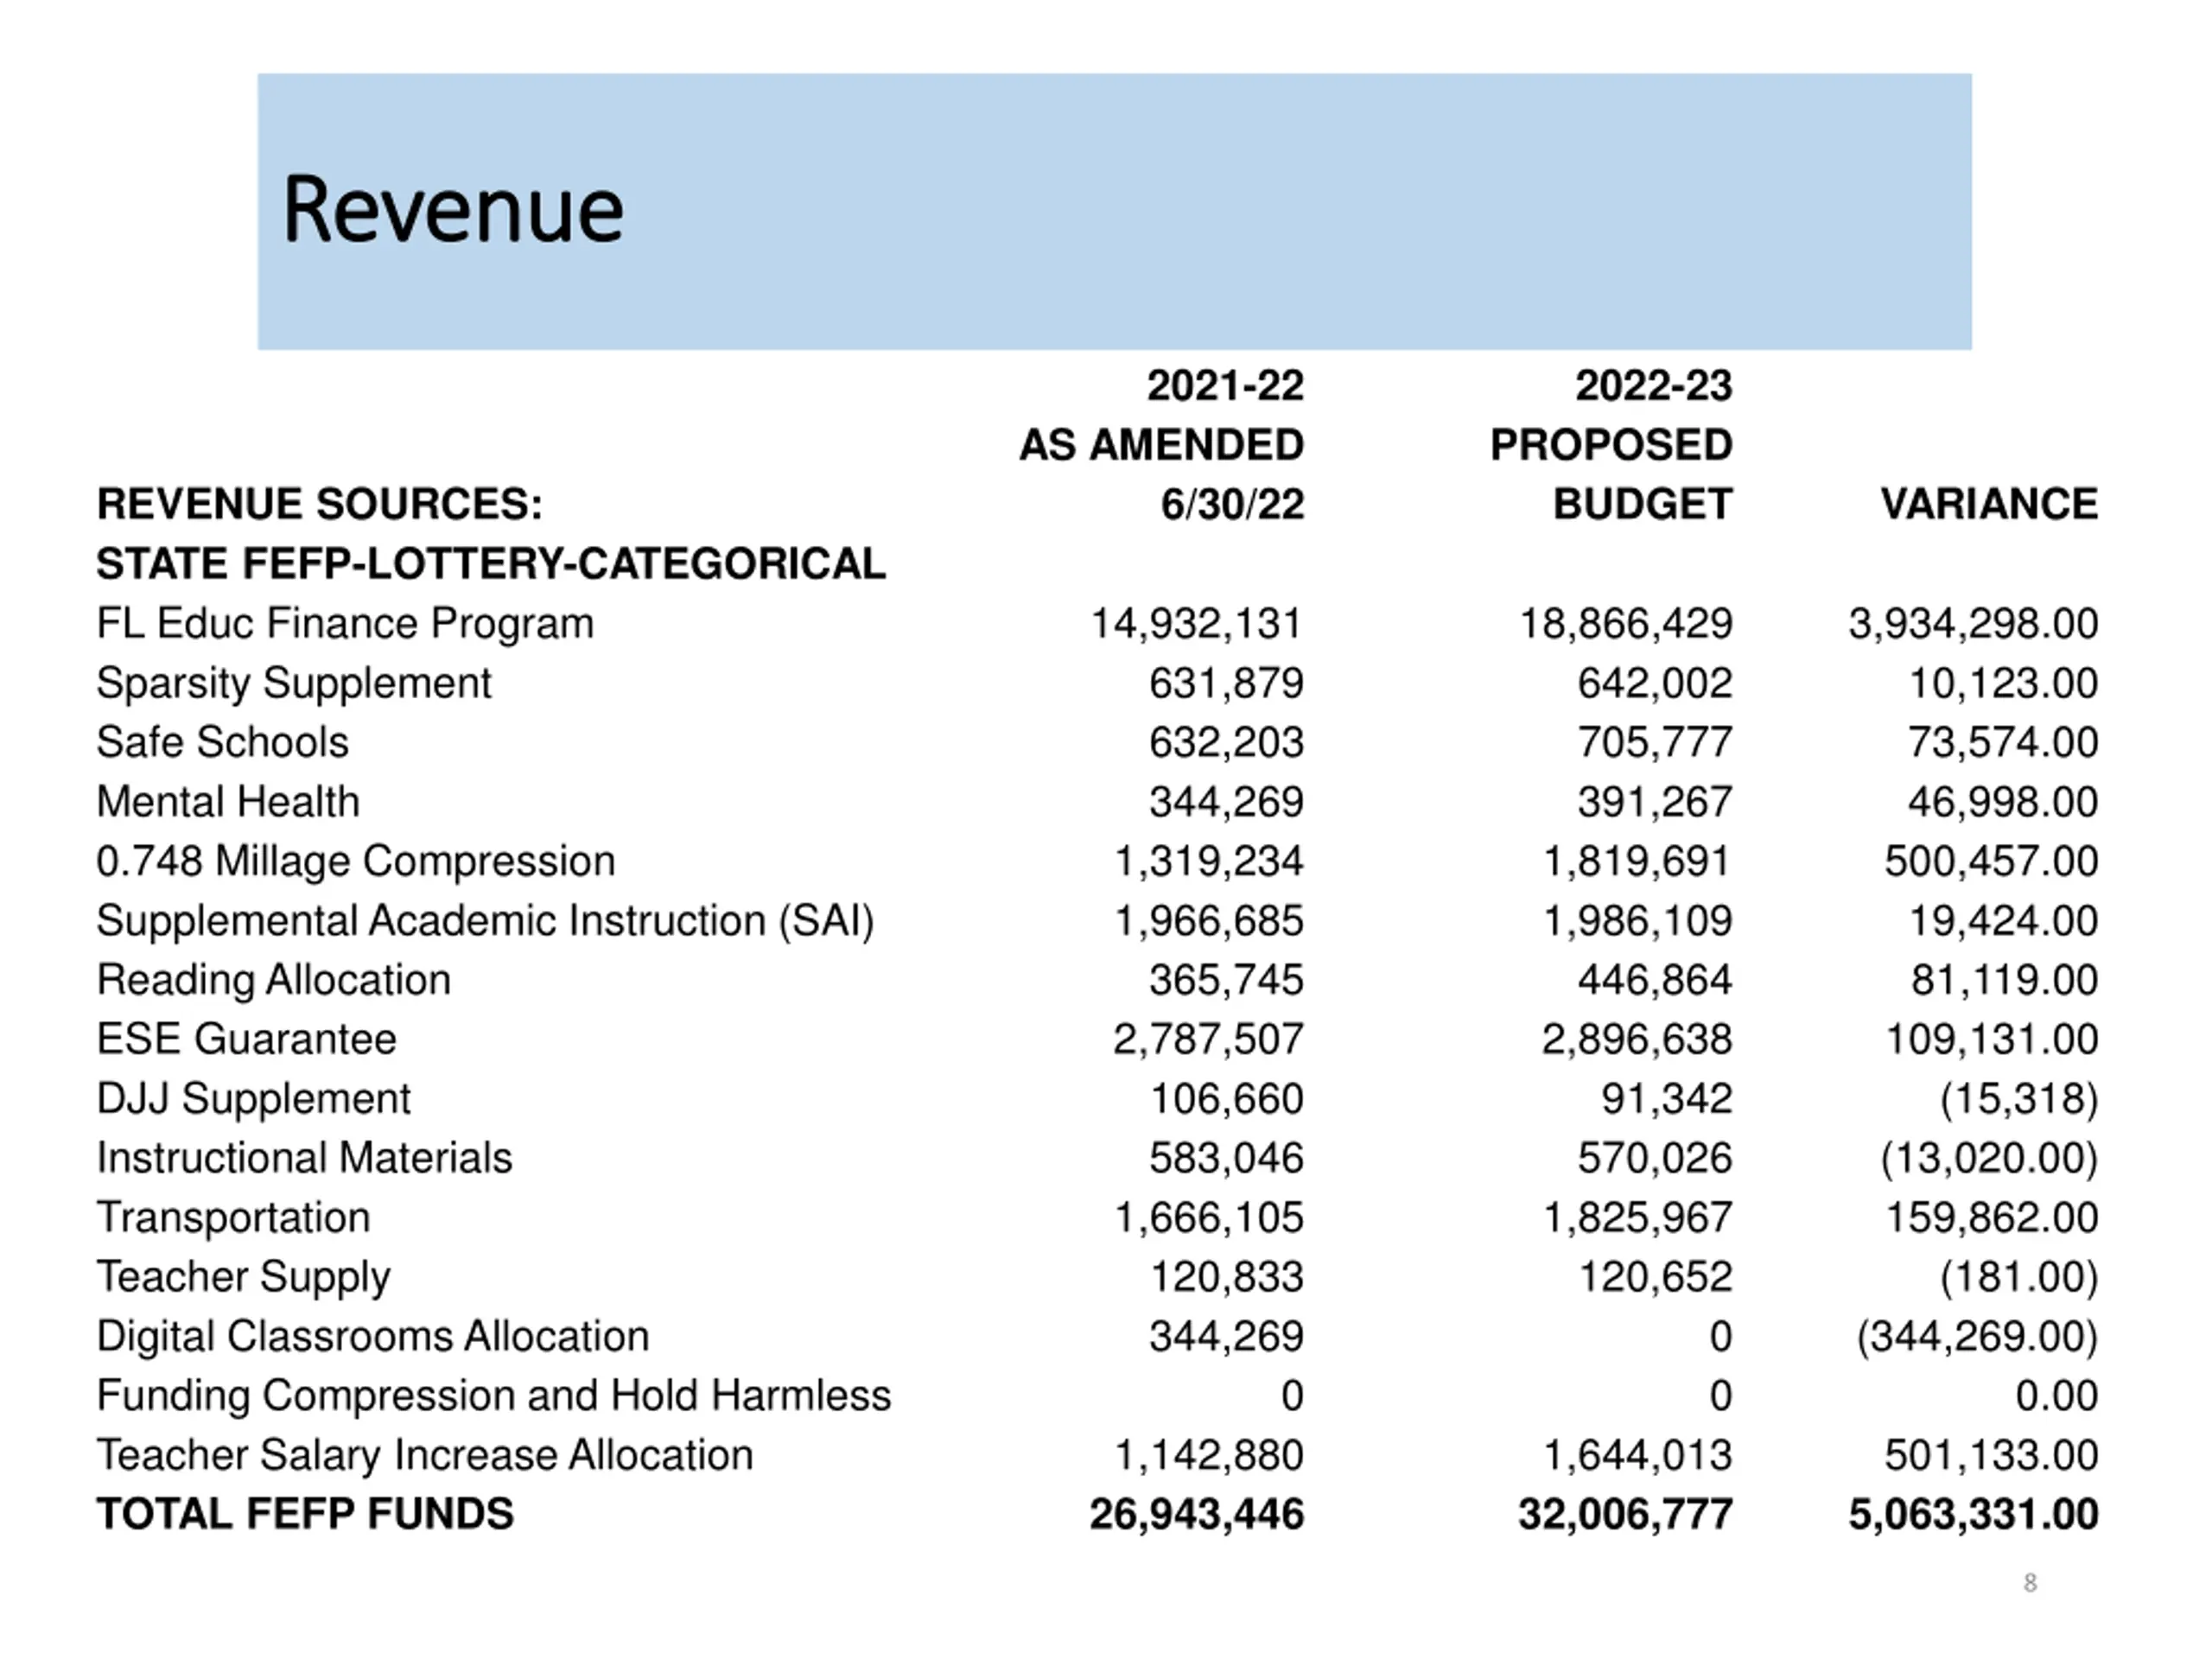Select Supplemental Academic Instruction (SAI) label

point(486,921)
